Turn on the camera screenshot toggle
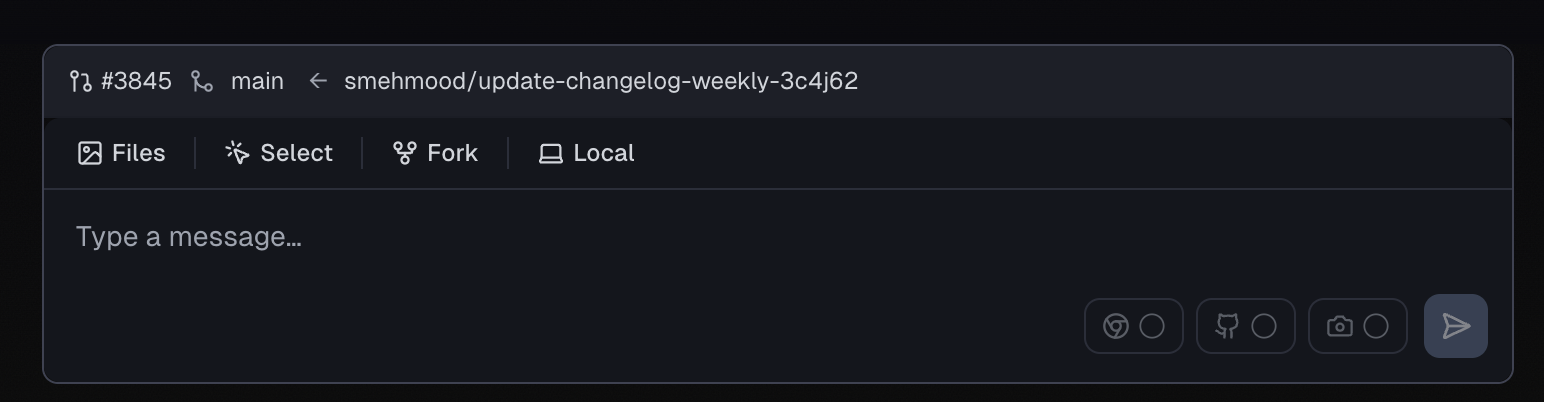This screenshot has height=402, width=1544. (1376, 326)
